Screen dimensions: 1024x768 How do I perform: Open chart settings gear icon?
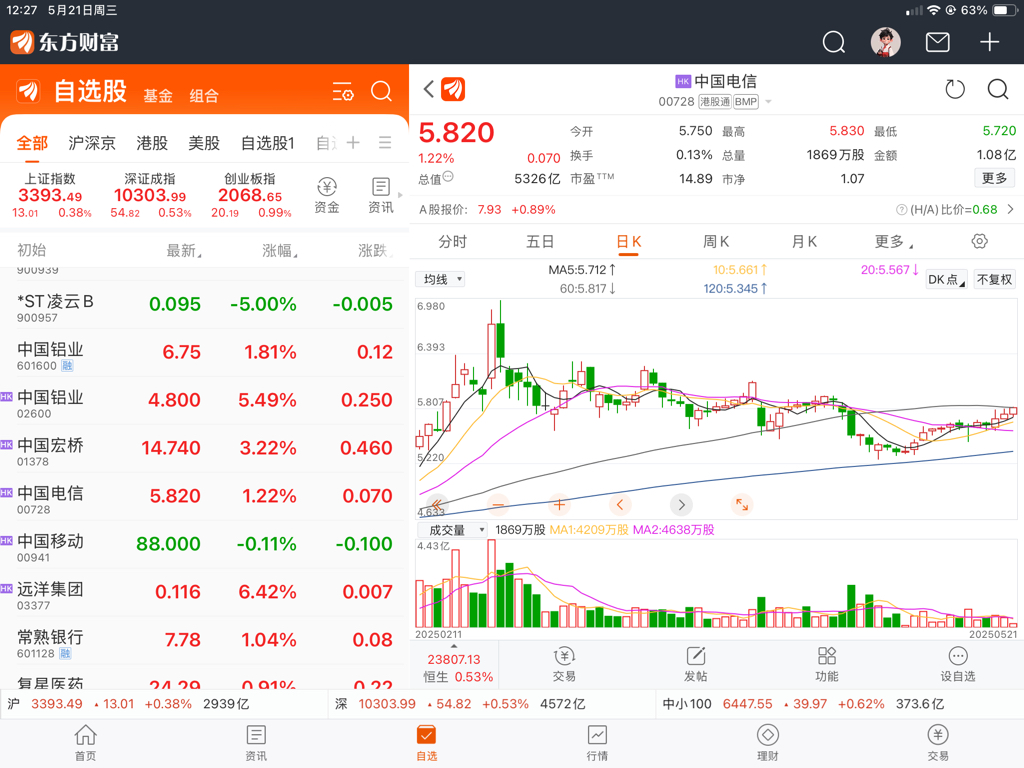(979, 242)
